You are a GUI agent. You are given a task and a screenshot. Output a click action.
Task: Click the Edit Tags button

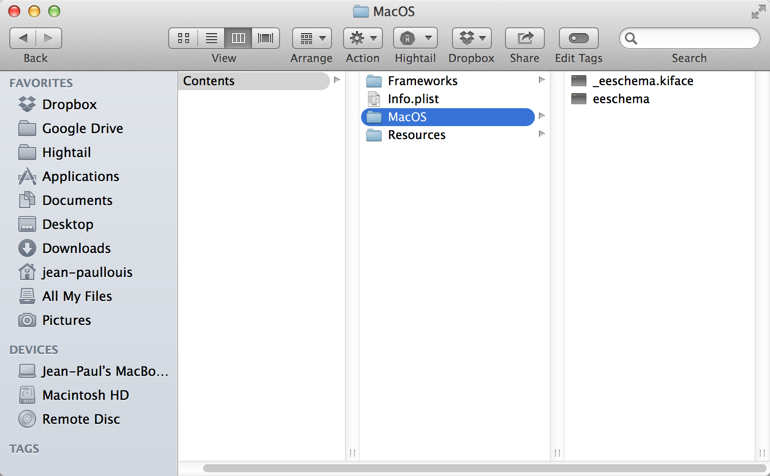pyautogui.click(x=578, y=38)
